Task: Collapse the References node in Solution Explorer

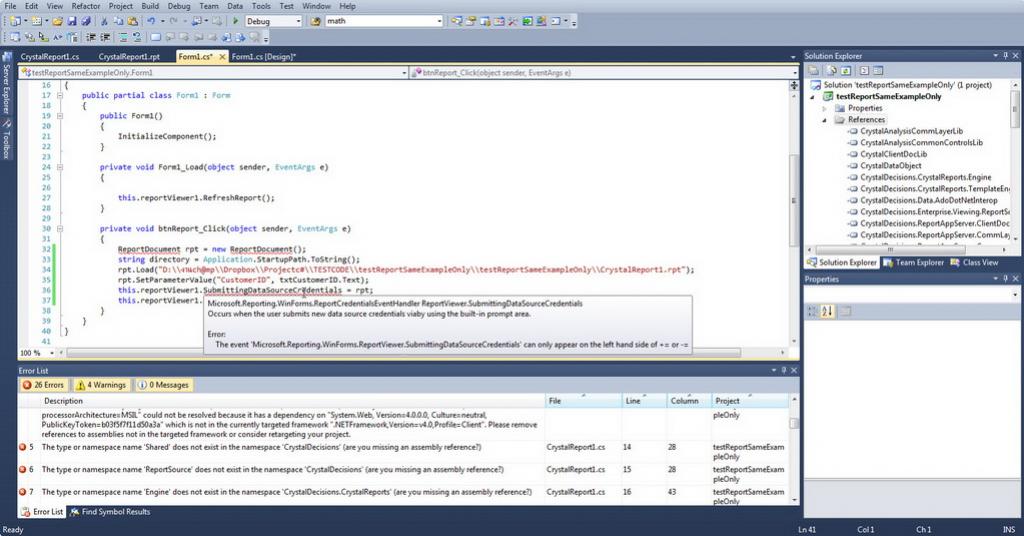Action: click(824, 120)
